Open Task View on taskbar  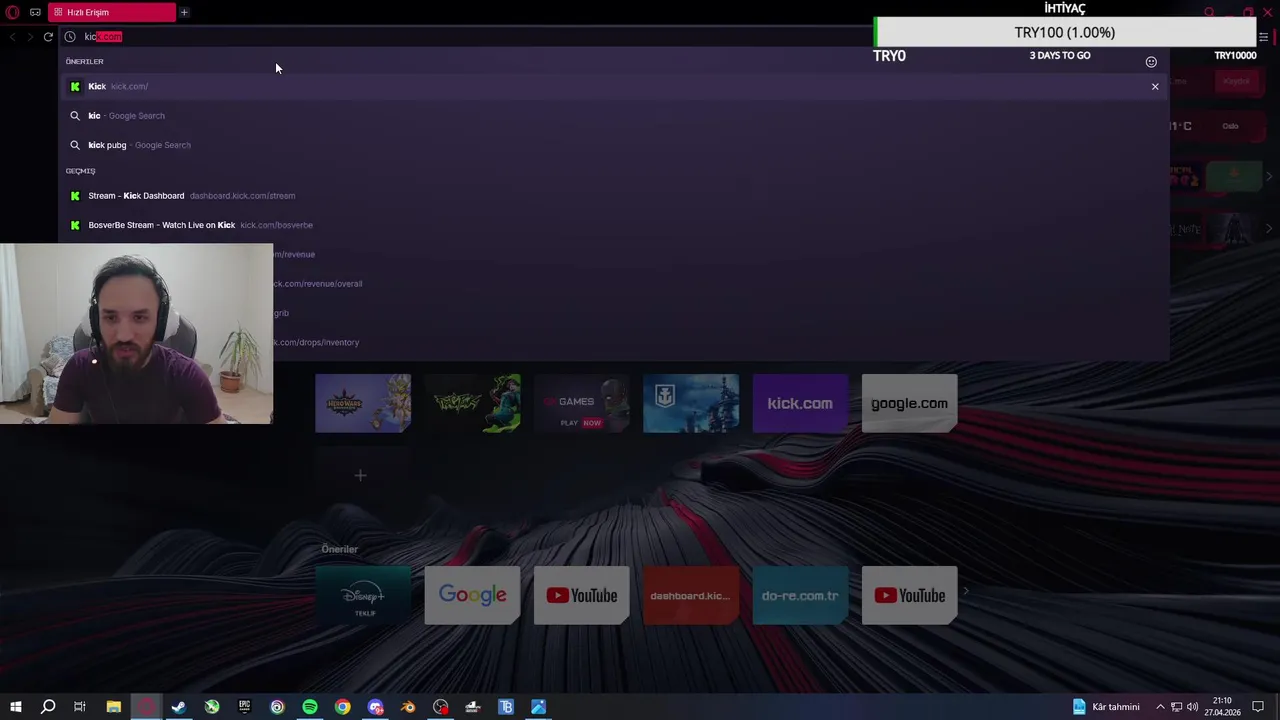pyautogui.click(x=80, y=707)
